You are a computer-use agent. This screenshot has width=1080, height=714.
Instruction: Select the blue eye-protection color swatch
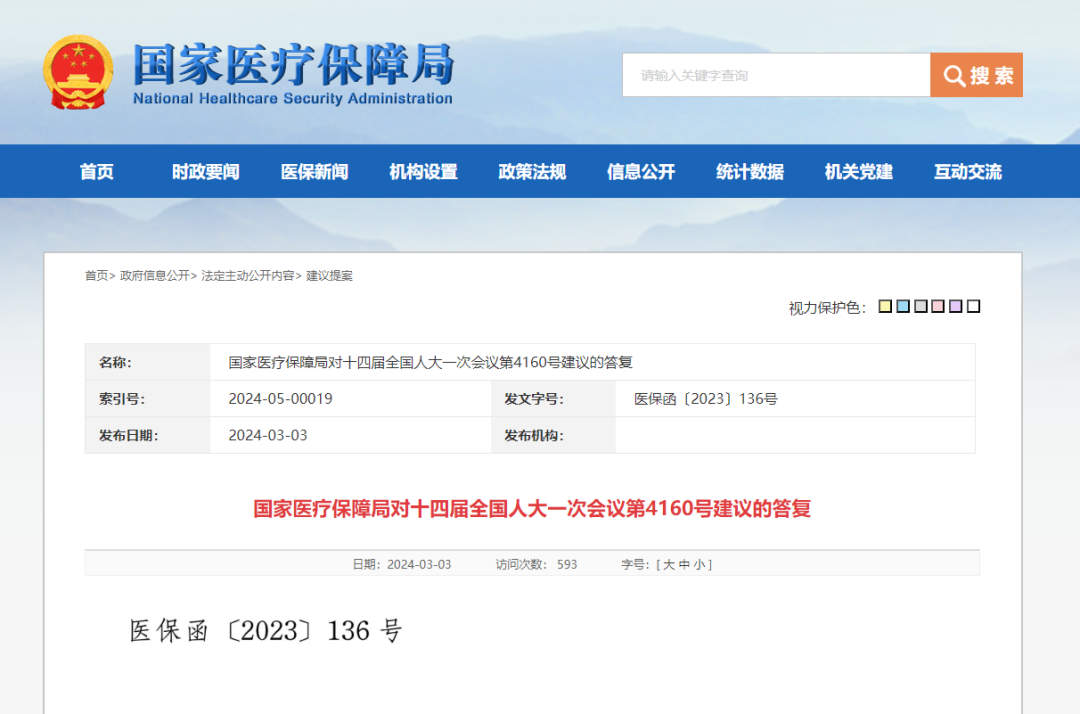[x=903, y=307]
